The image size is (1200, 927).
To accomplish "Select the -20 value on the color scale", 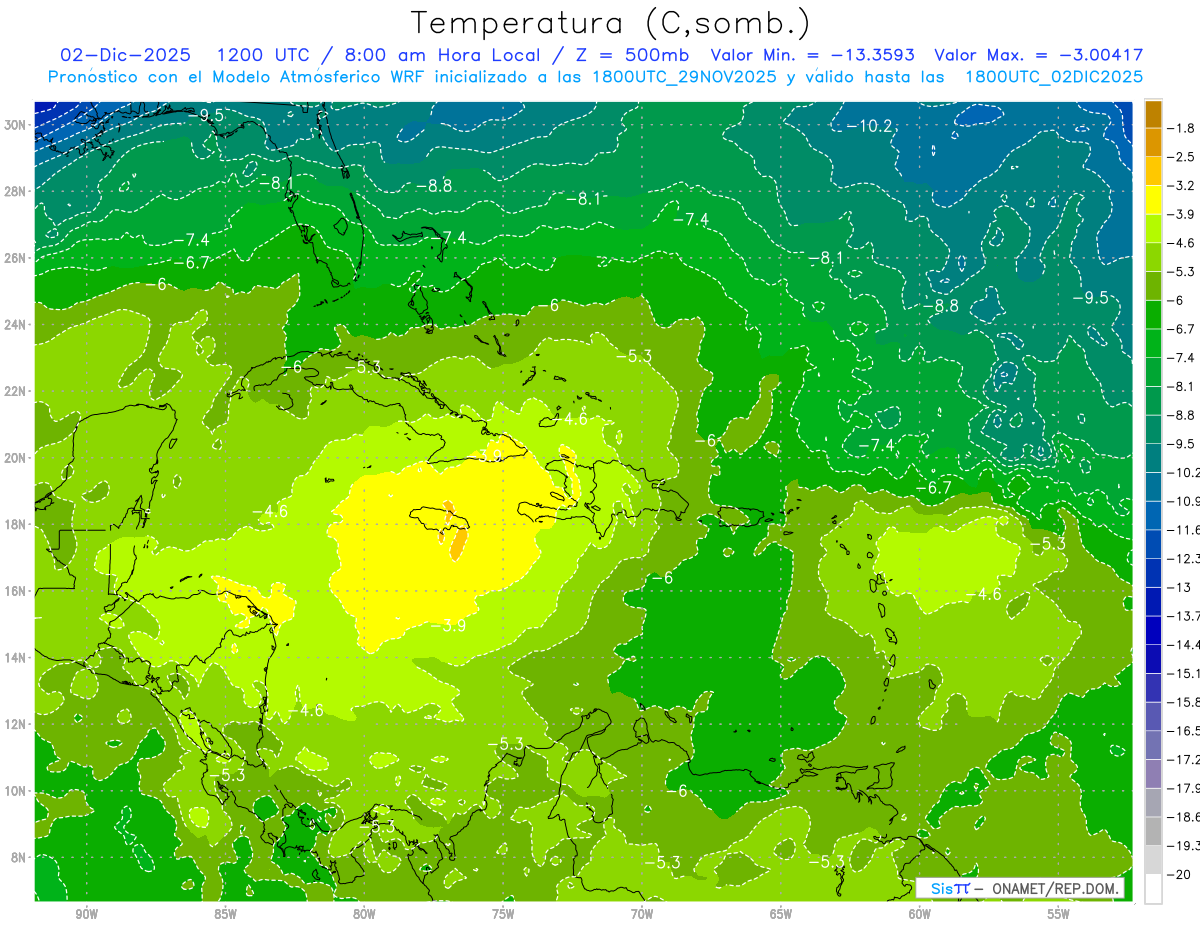I will click(x=1180, y=874).
